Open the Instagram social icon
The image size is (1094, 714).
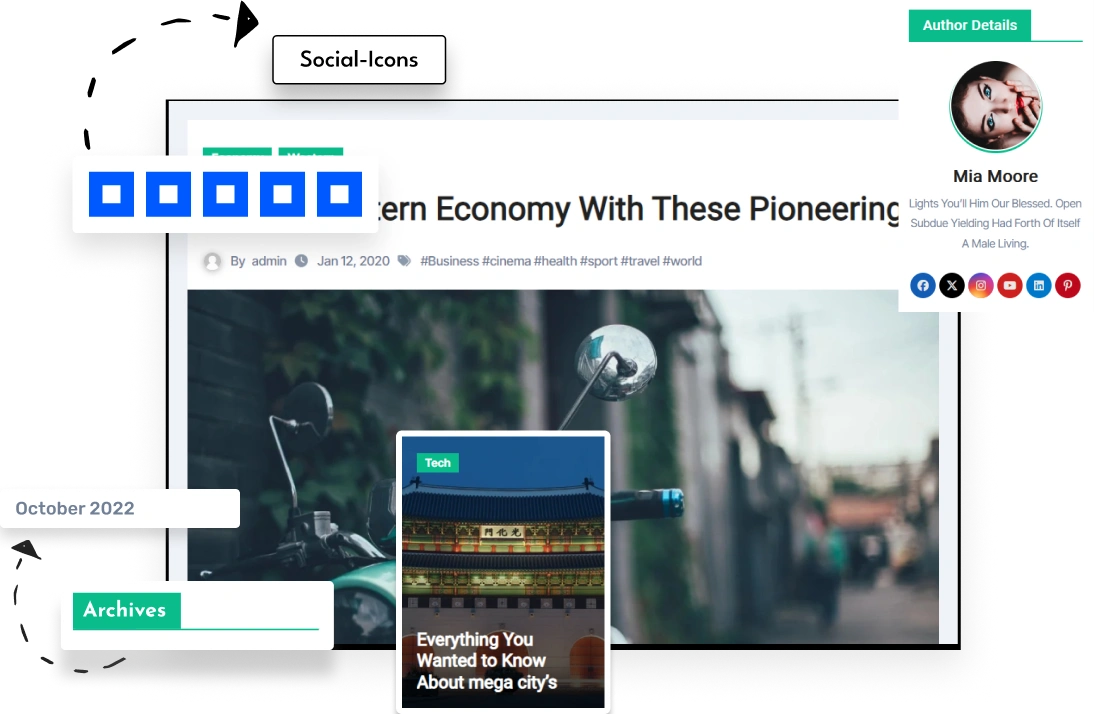[980, 285]
